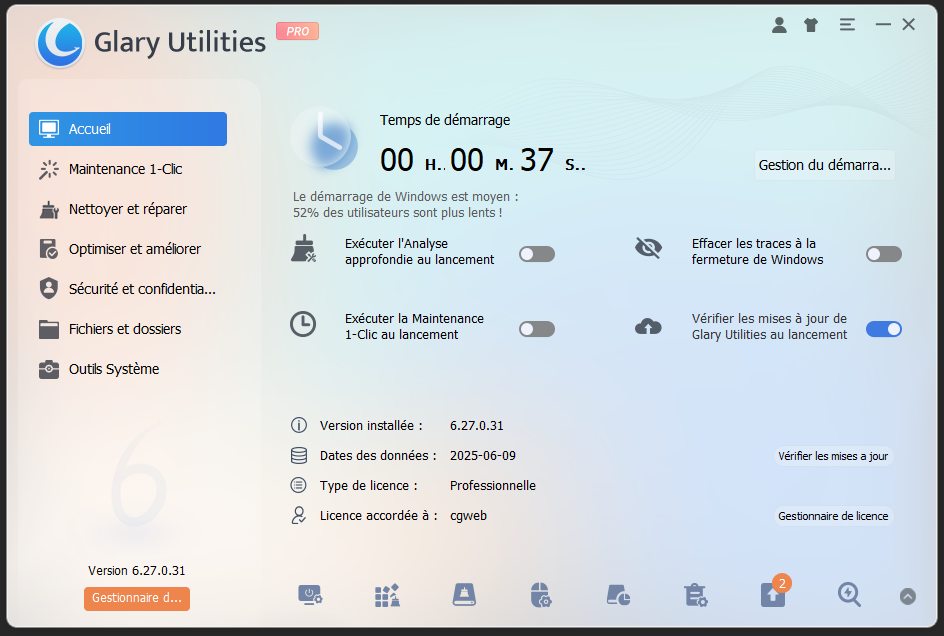Screen dimensions: 944x636
Task: Click the Glary Utilities logo
Action: [60, 42]
